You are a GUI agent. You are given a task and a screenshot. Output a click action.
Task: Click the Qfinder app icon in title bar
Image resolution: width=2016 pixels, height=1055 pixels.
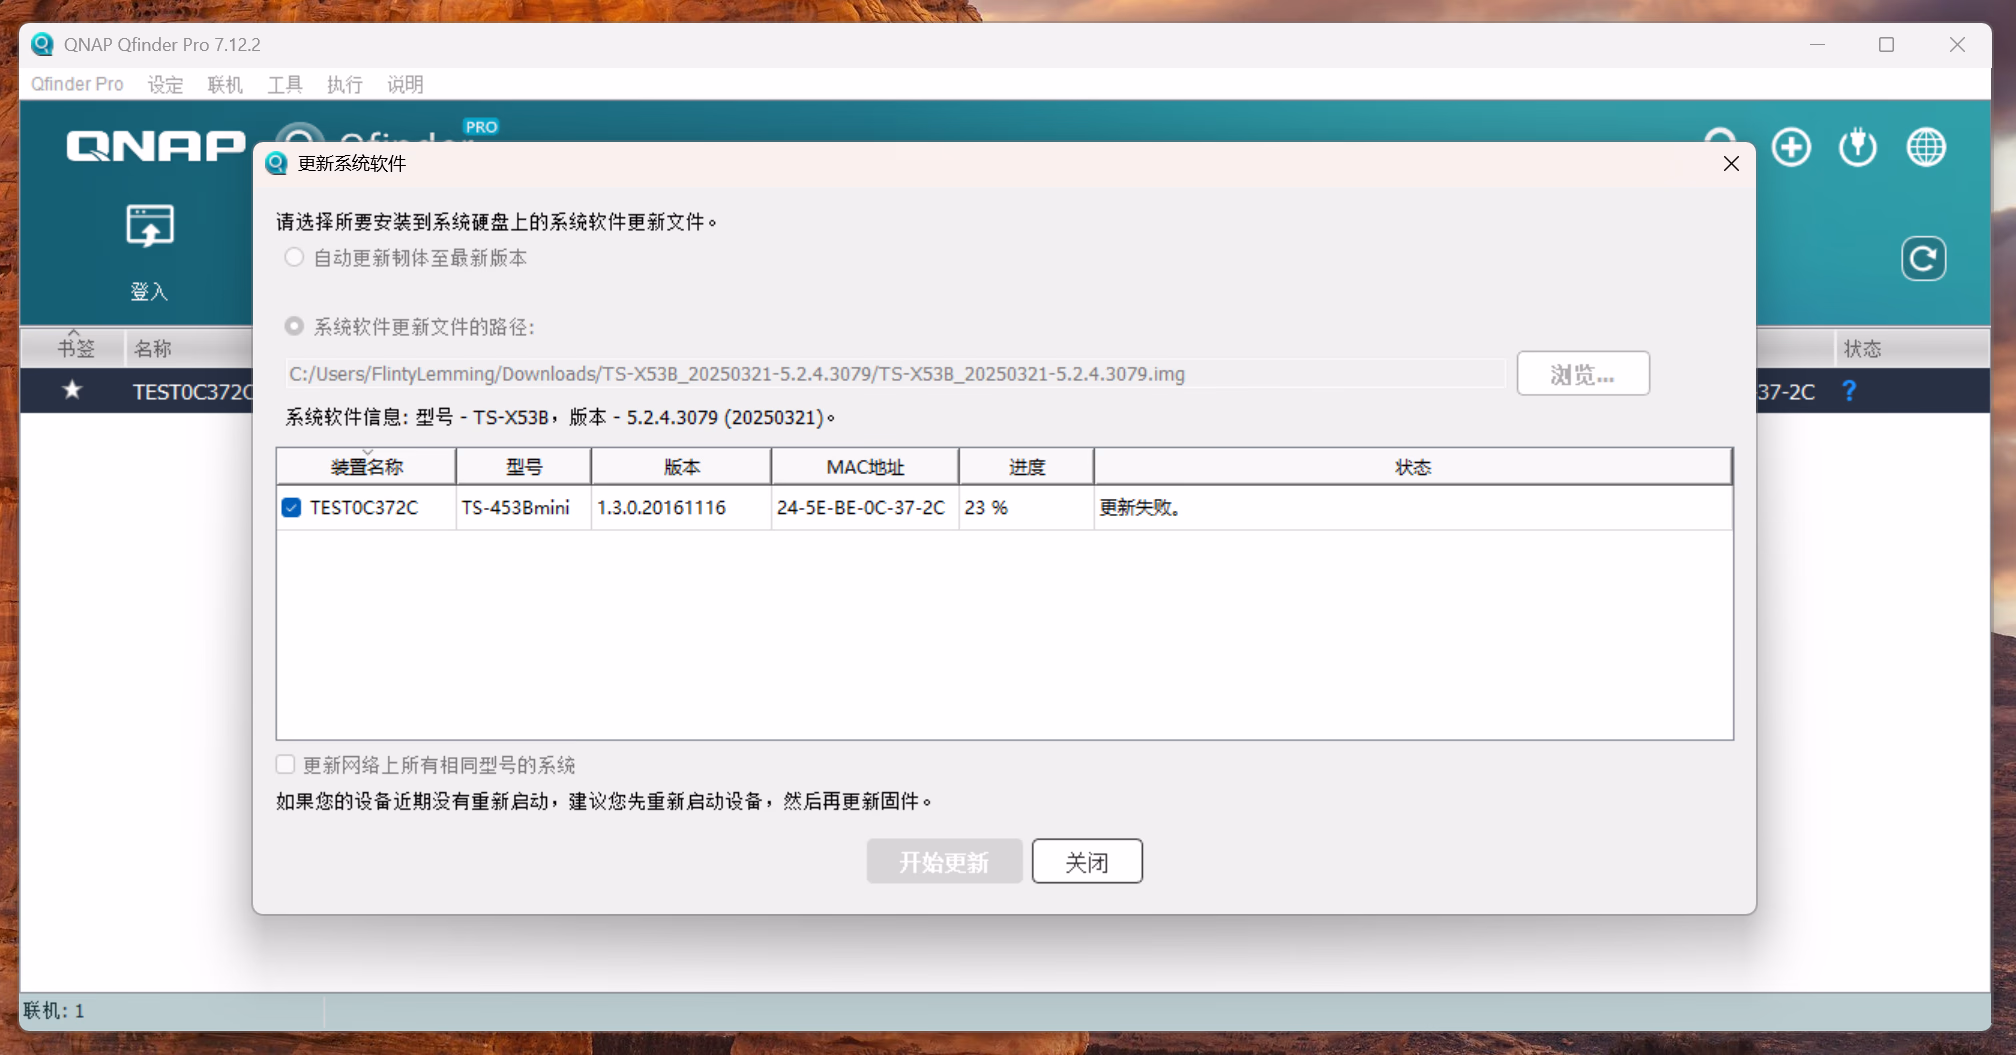pos(42,44)
